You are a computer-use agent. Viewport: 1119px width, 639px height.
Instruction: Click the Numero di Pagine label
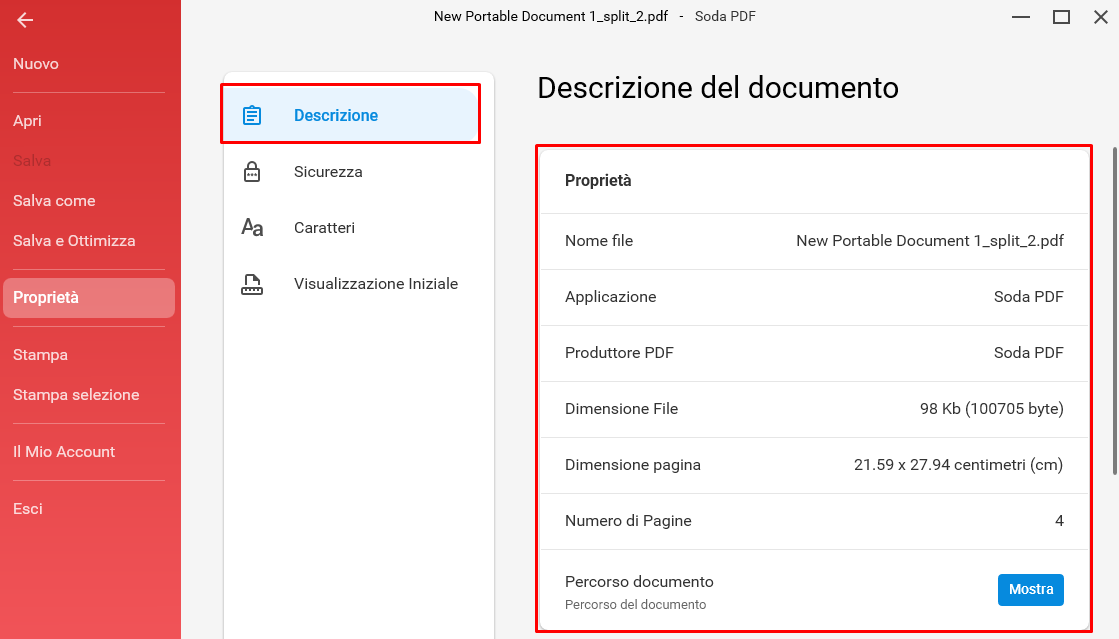(628, 521)
